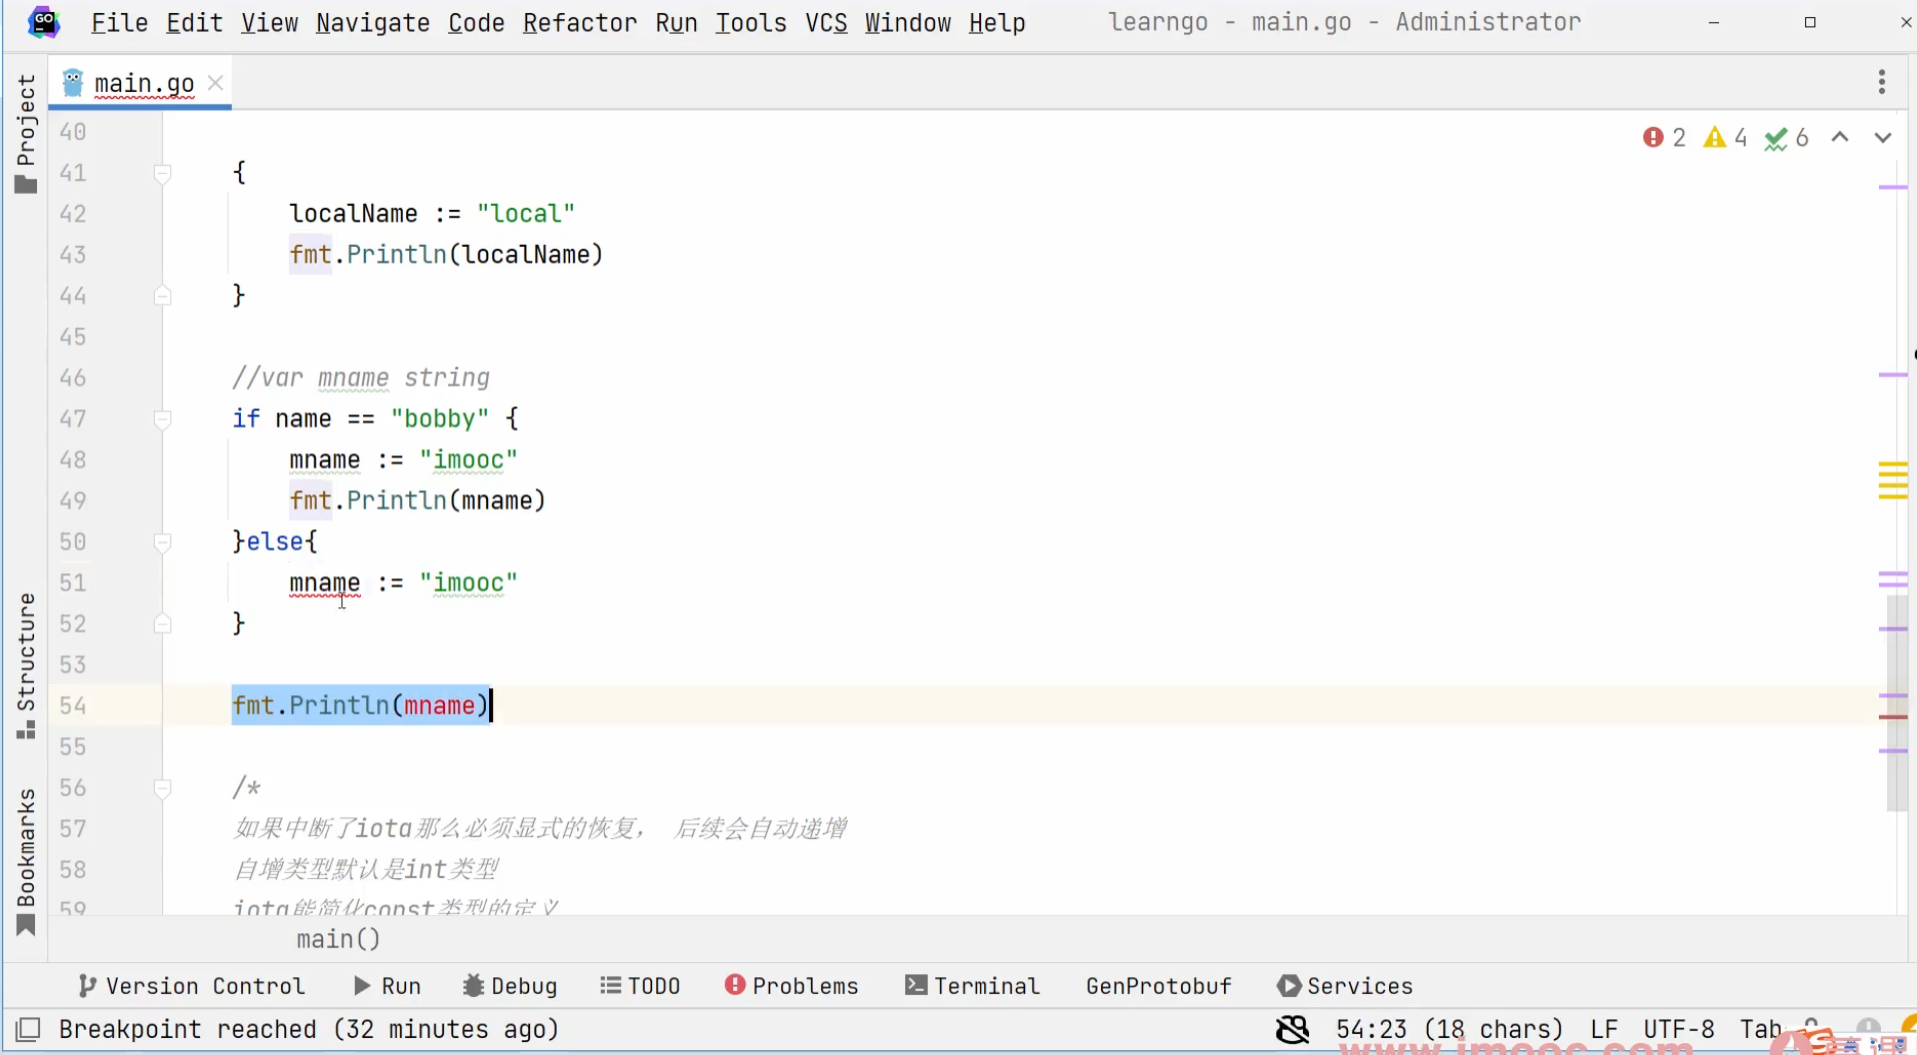Click line number 54 in gutter

[73, 706]
